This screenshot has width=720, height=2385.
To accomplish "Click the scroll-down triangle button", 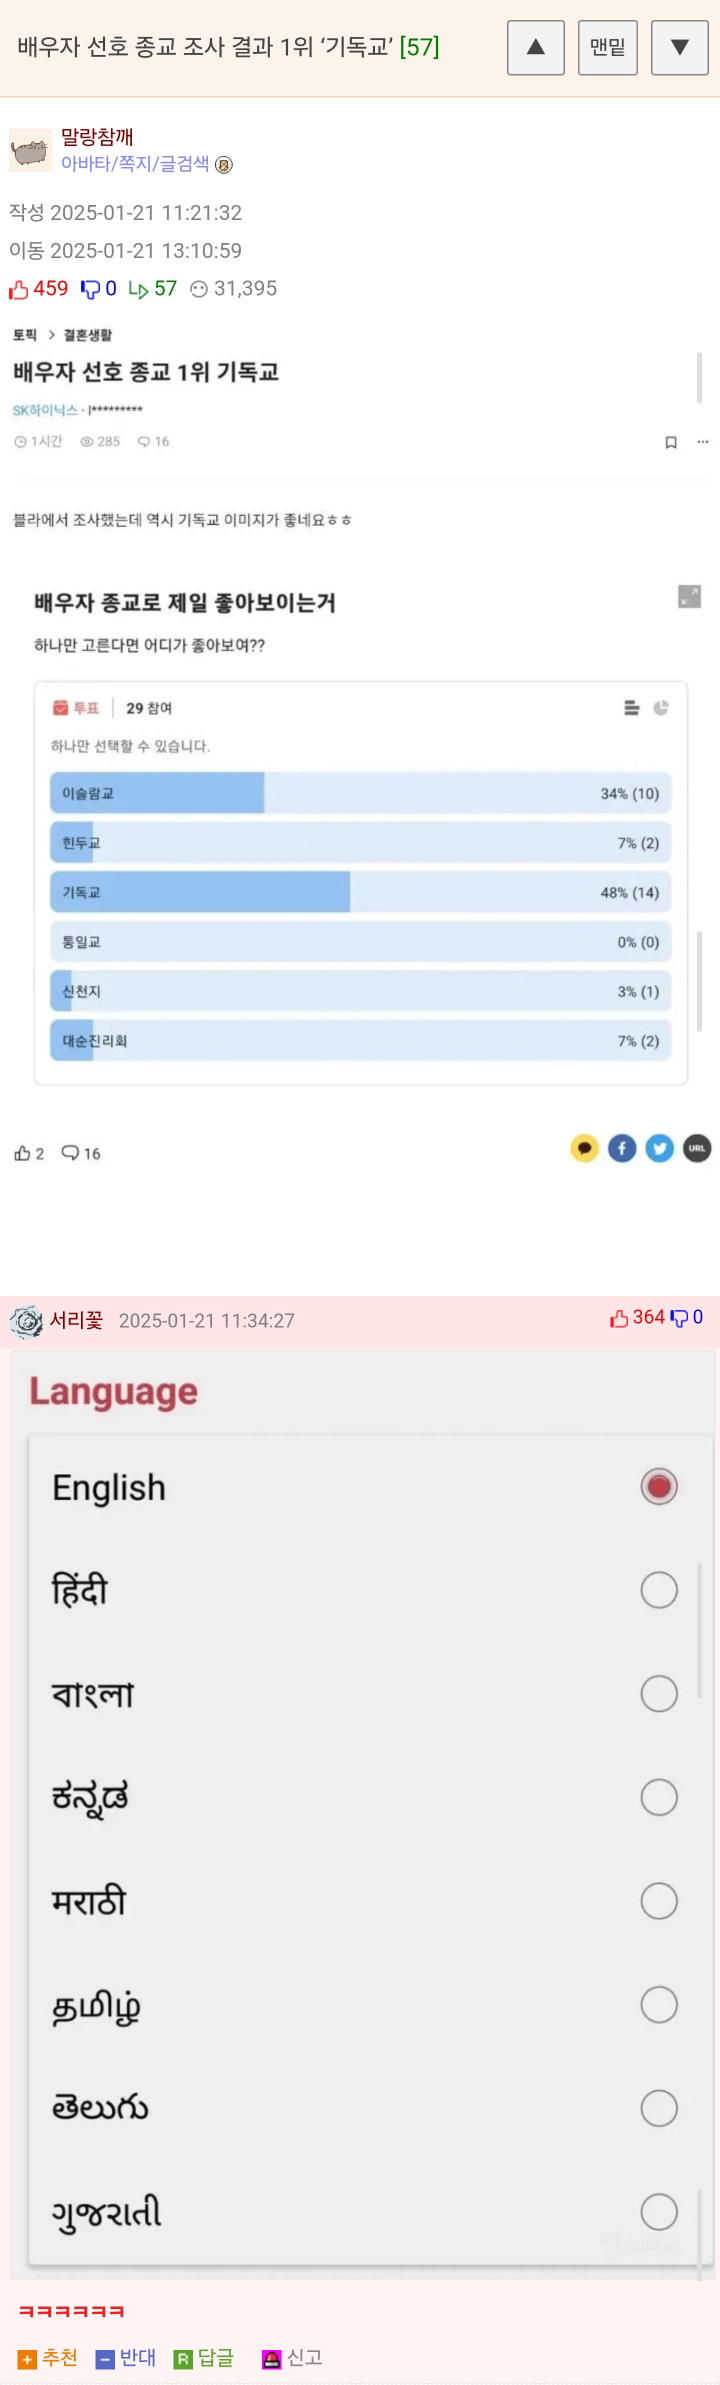I will tap(680, 47).
